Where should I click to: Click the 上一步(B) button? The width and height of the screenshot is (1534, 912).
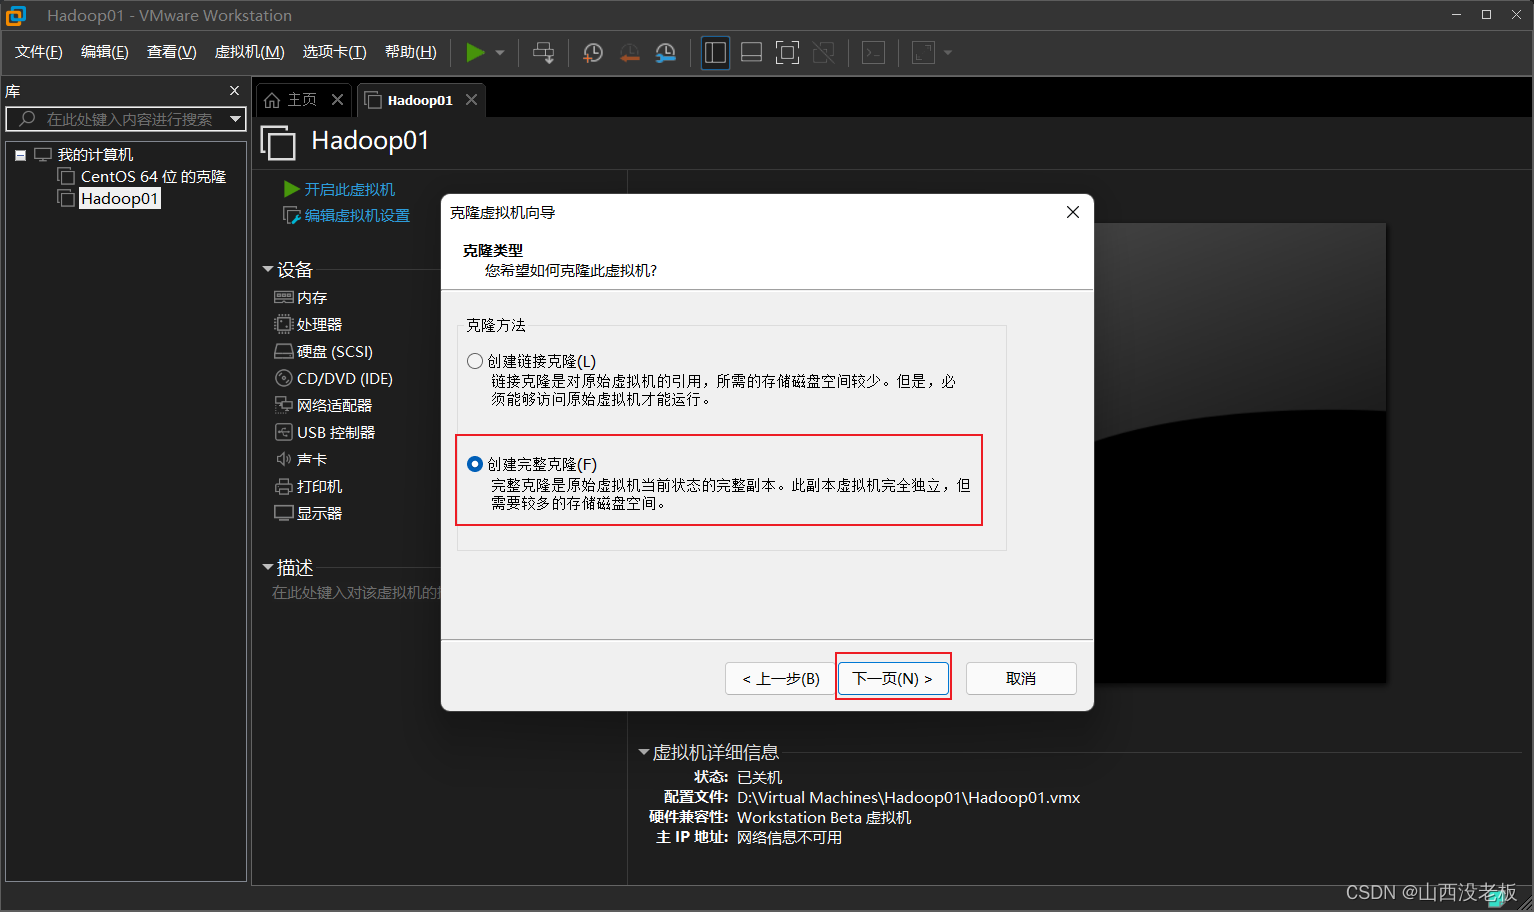(781, 678)
